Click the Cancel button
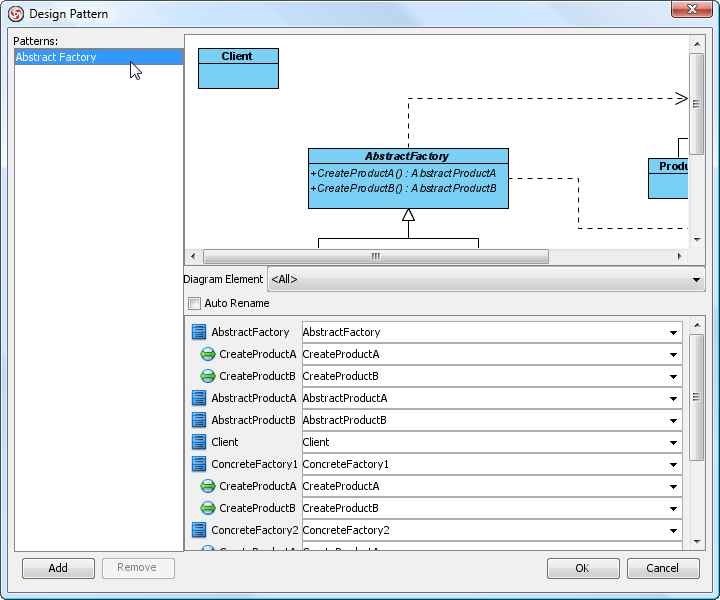 point(663,568)
